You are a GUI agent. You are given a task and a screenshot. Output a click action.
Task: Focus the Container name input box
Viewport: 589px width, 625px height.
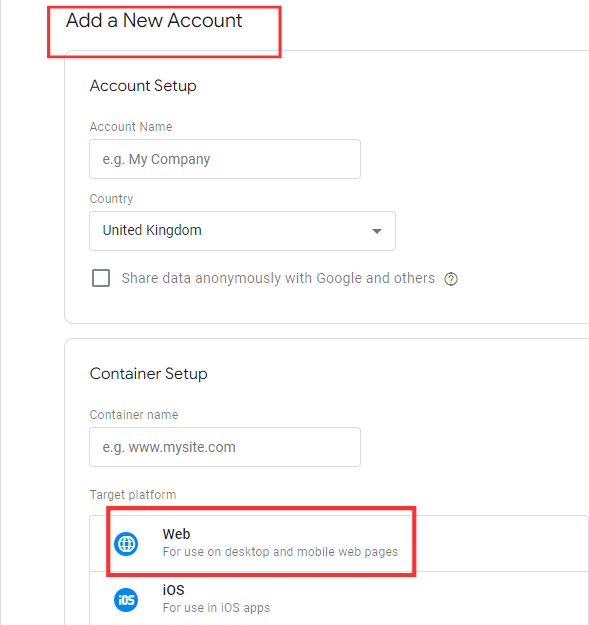click(225, 447)
